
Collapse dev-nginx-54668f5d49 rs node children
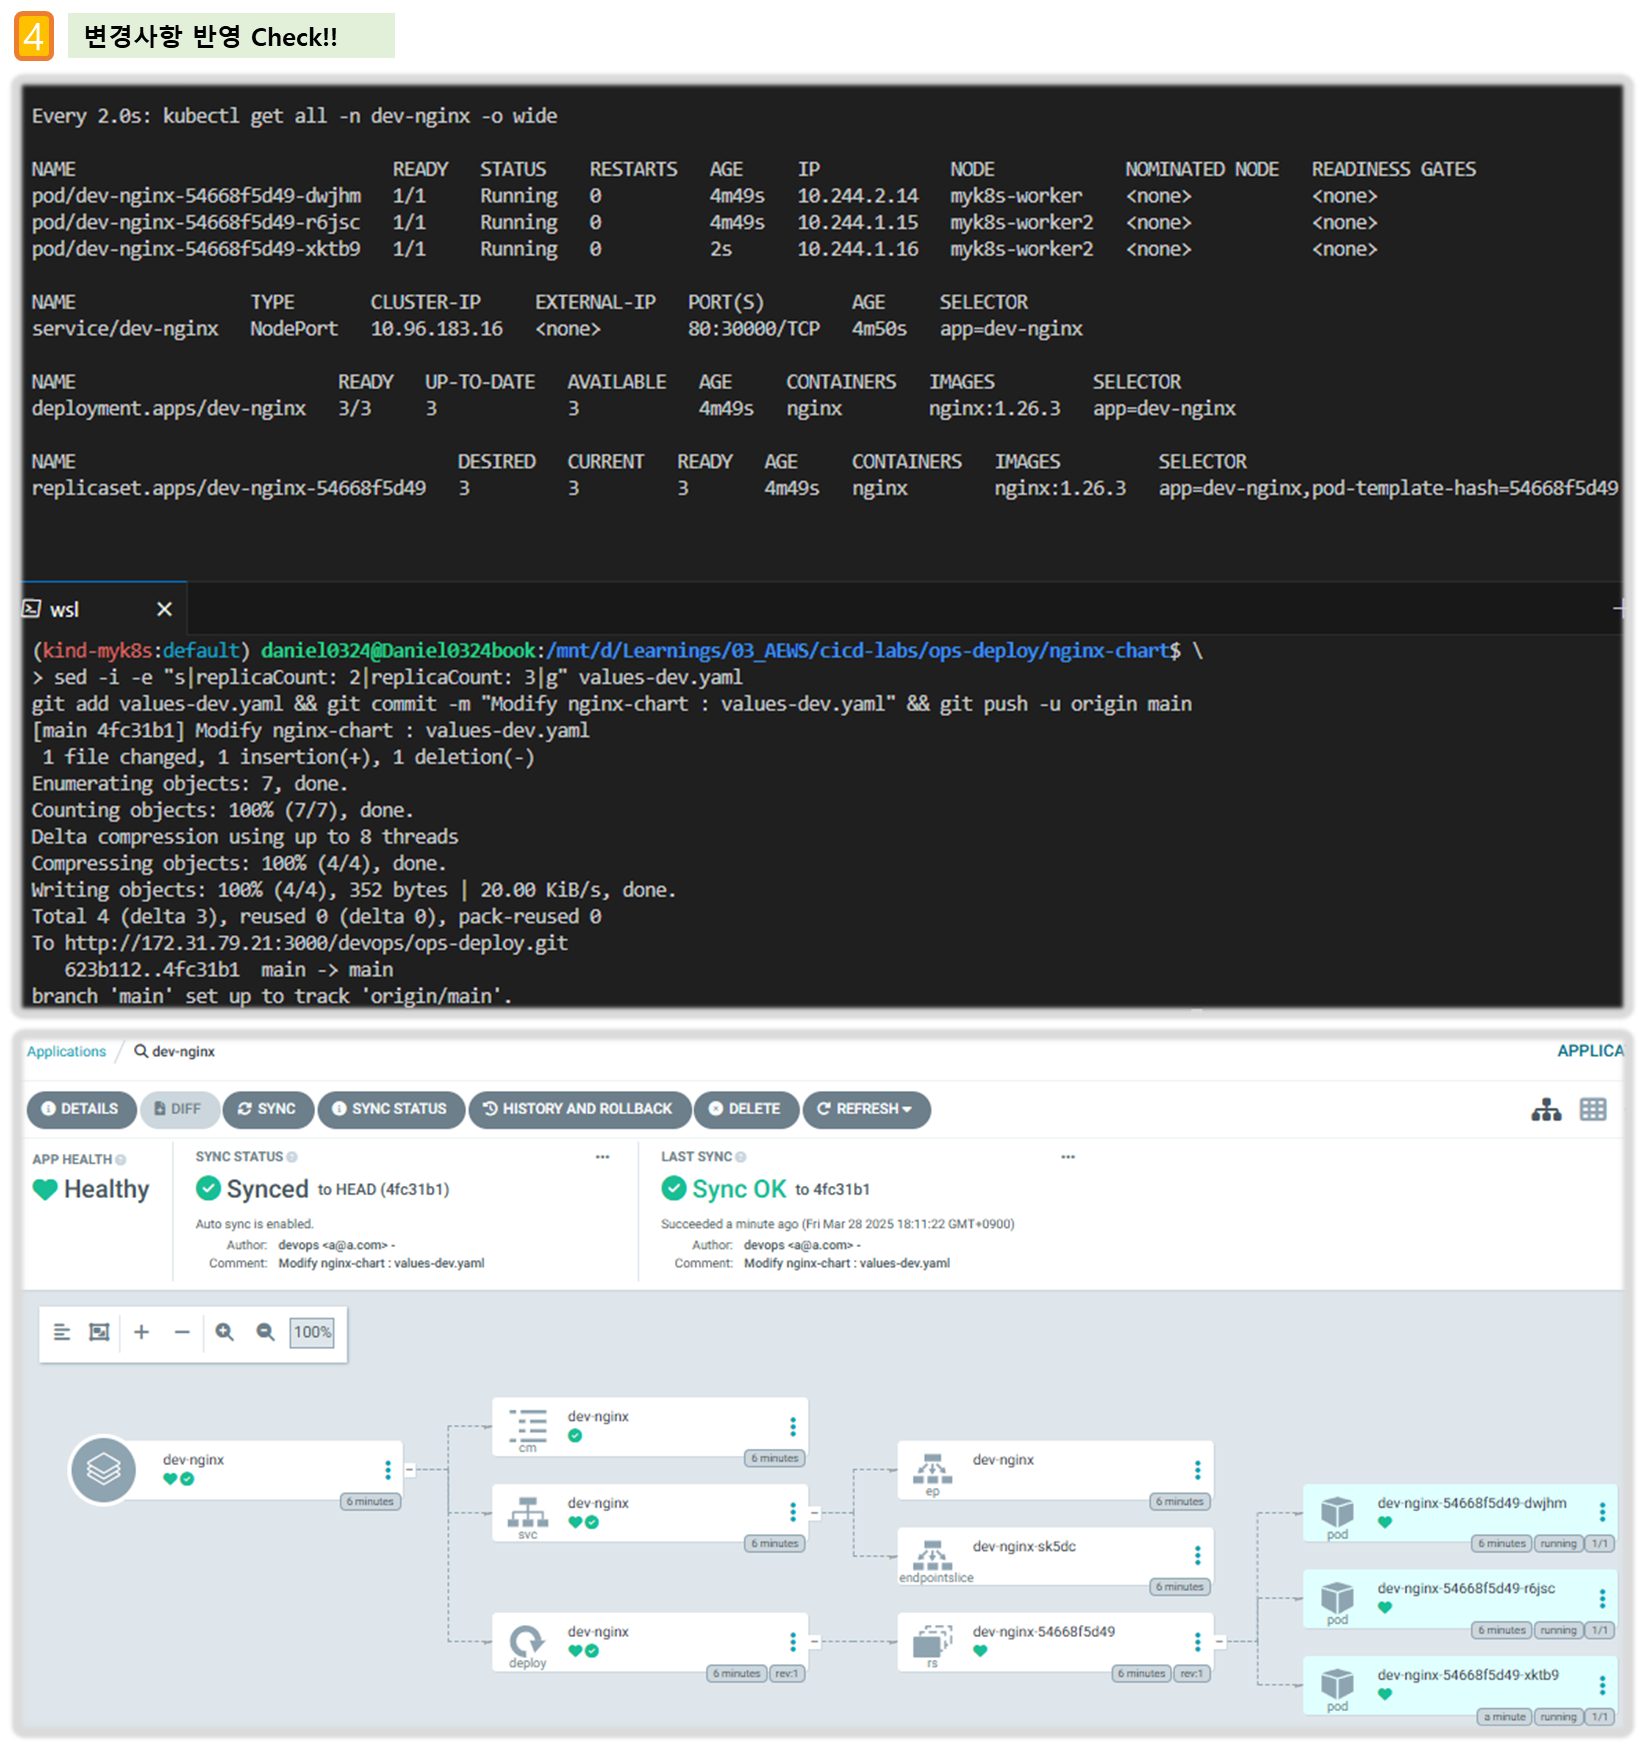click(1219, 1641)
